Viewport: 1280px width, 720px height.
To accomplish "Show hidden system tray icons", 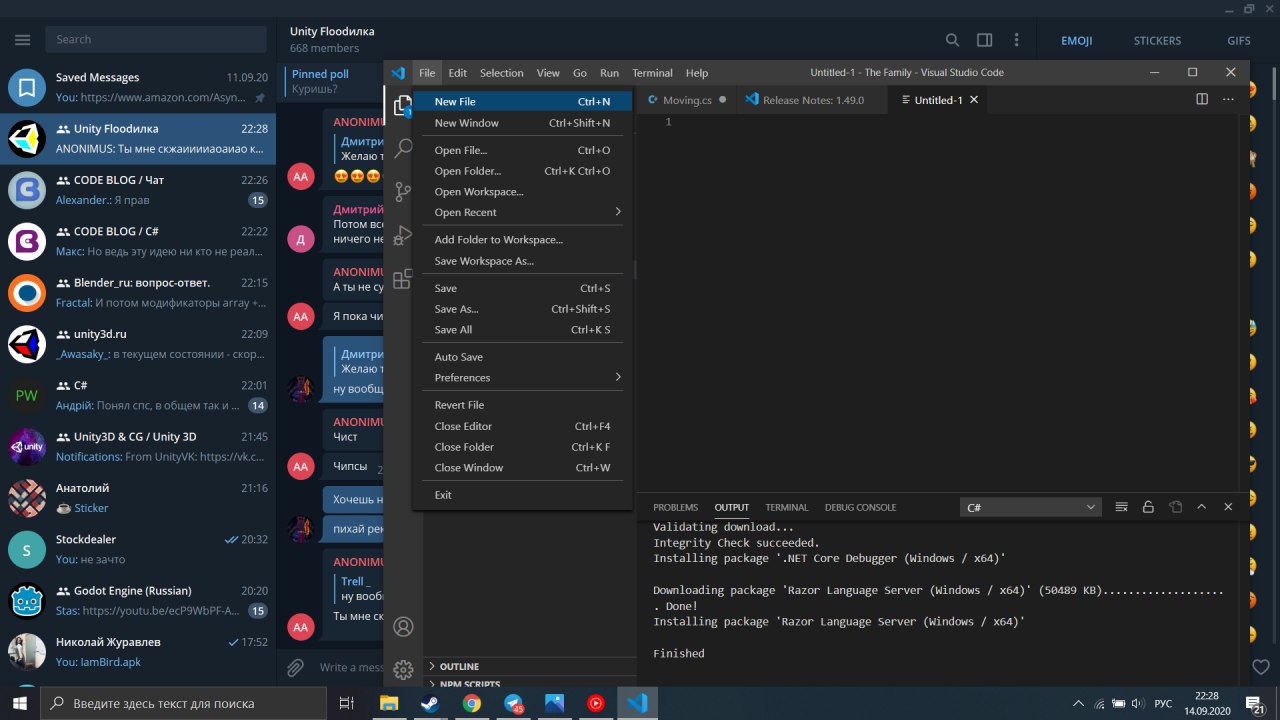I will pos(1077,703).
